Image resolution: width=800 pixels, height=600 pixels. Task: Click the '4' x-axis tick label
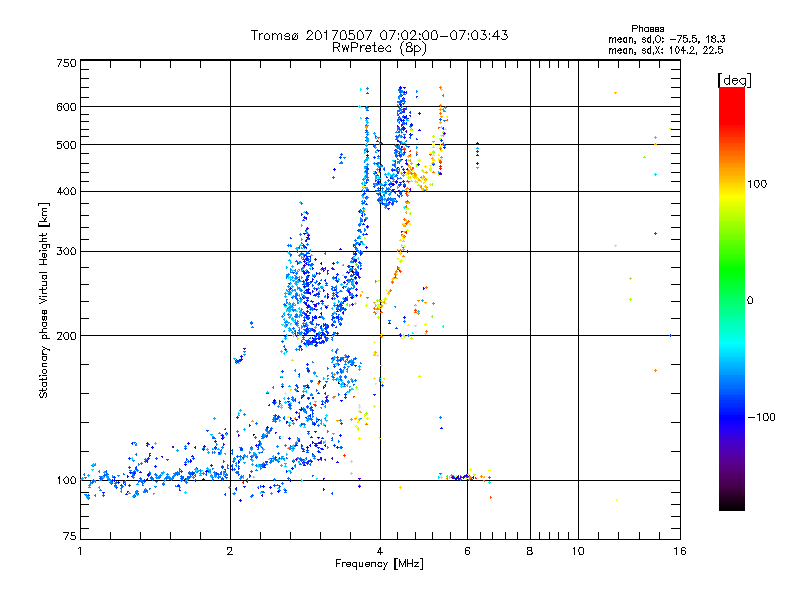coord(380,551)
